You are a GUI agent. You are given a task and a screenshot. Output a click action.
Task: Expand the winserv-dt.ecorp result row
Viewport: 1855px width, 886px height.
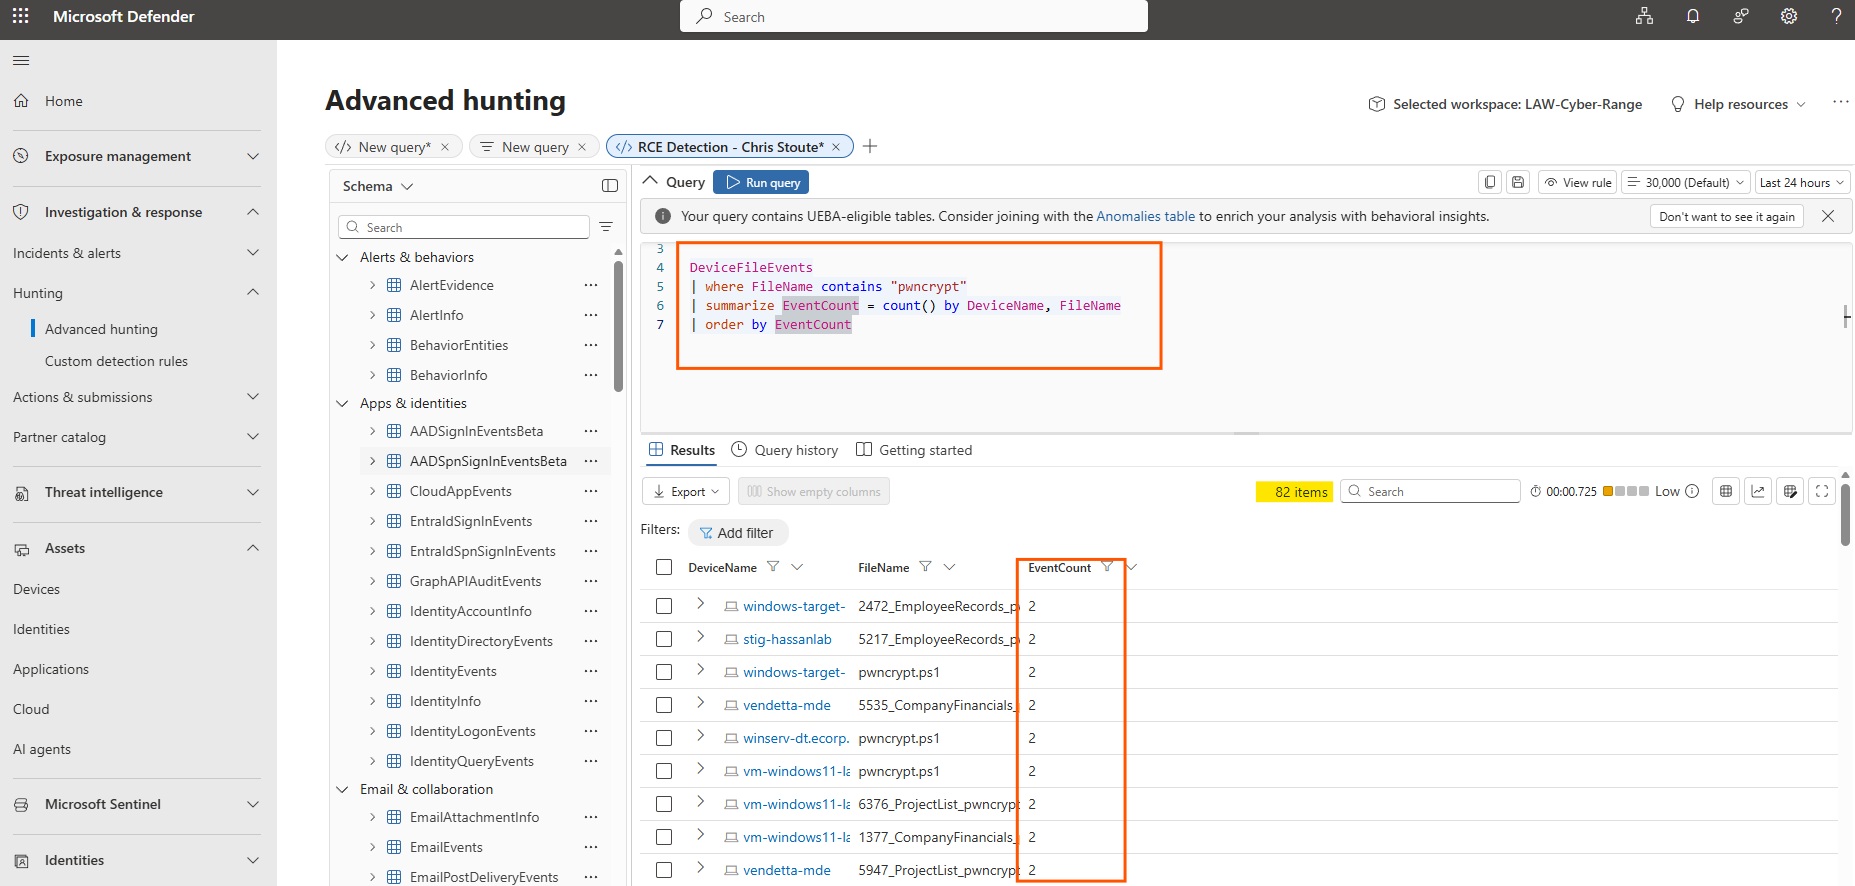[x=700, y=736]
